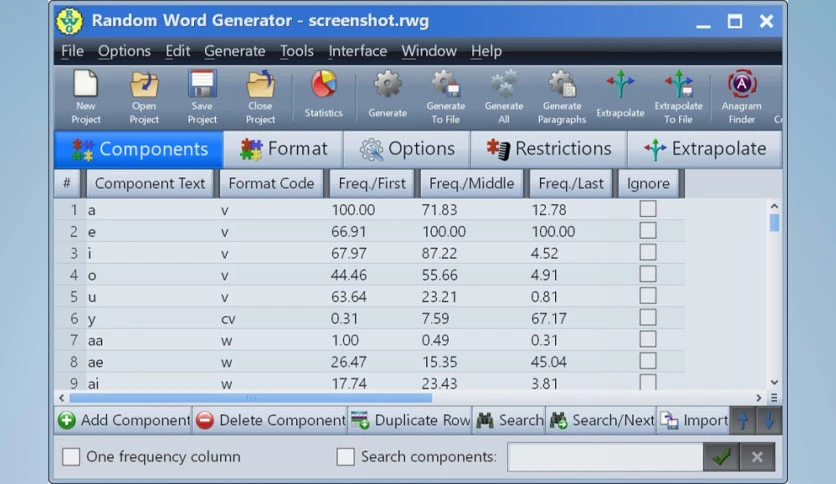Open the Tools menu
836x484 pixels.
tap(296, 51)
